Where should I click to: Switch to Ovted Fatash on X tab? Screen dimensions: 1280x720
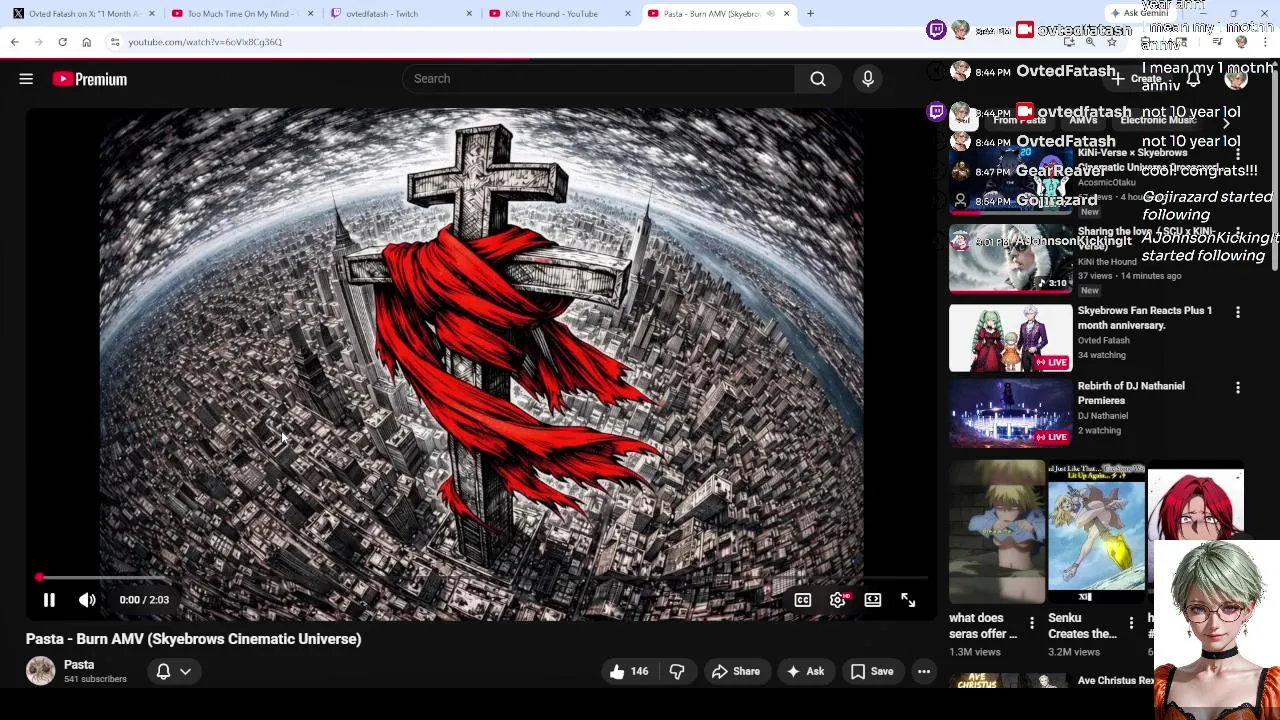85,14
